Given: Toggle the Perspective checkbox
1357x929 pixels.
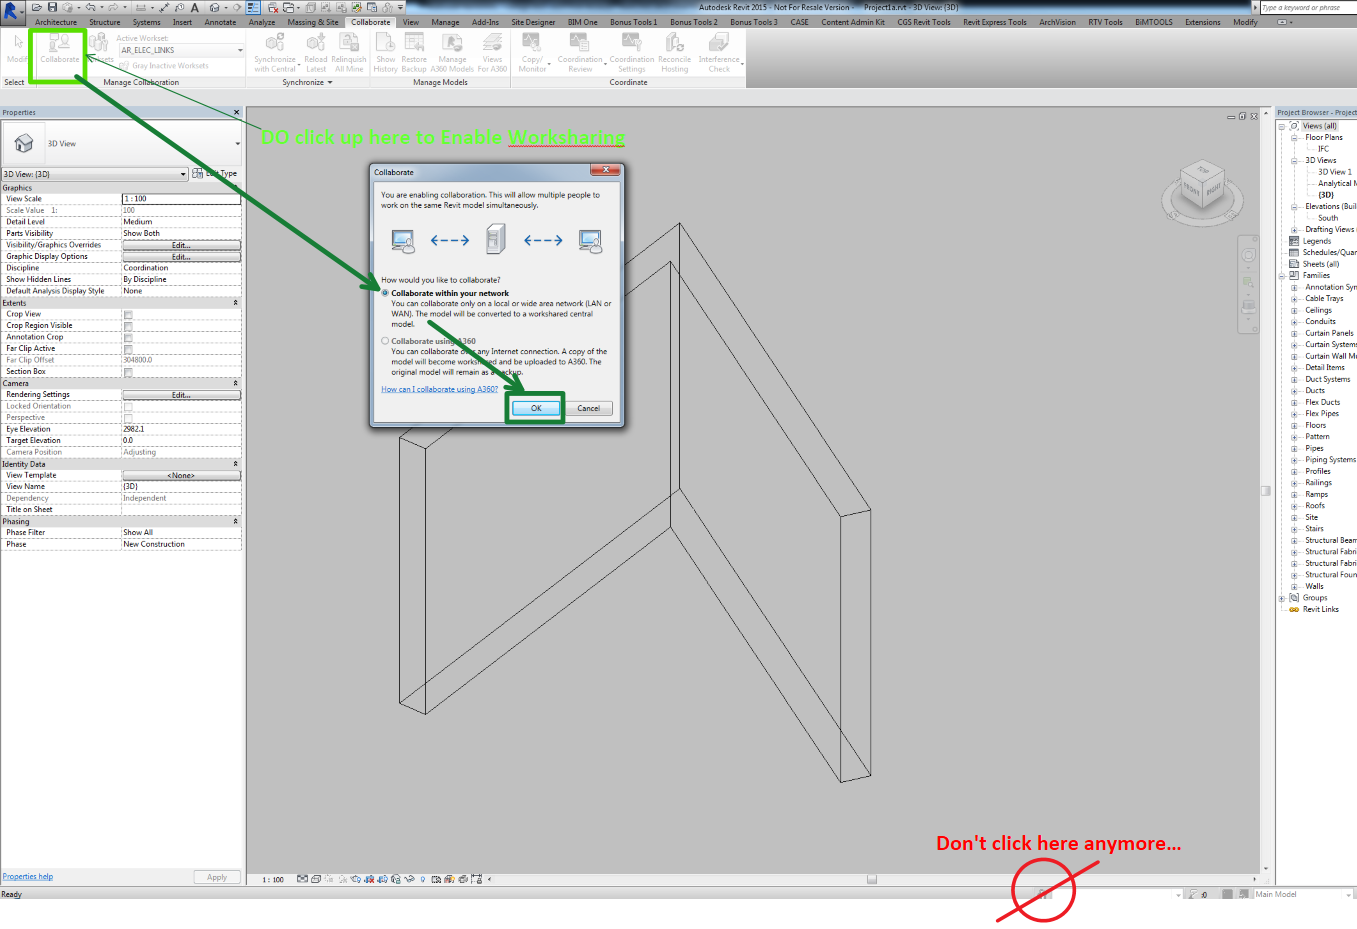Looking at the screenshot, I should click(x=128, y=418).
